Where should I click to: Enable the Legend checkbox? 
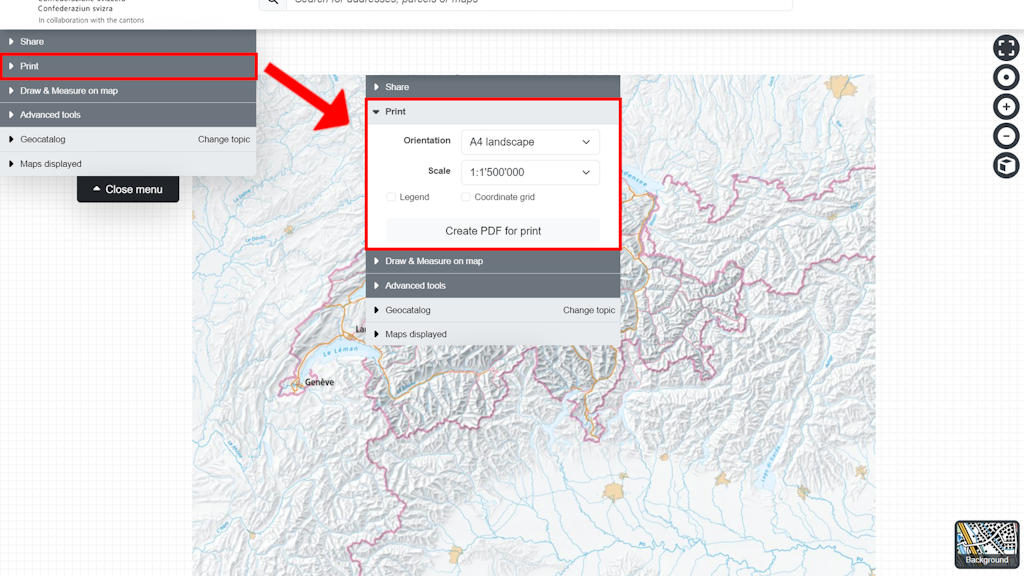(392, 197)
